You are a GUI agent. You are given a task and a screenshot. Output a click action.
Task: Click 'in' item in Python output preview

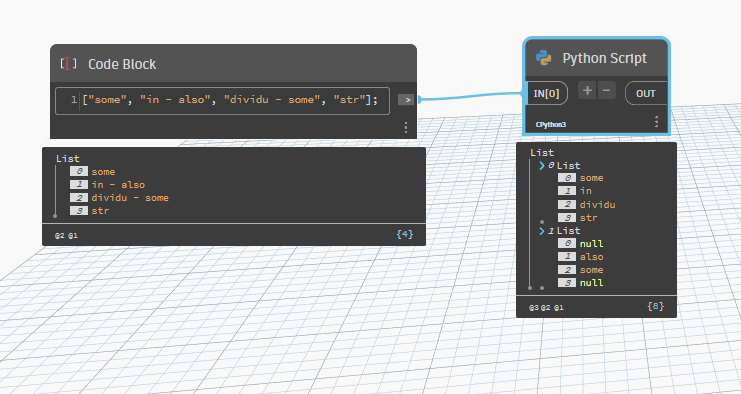coord(586,191)
